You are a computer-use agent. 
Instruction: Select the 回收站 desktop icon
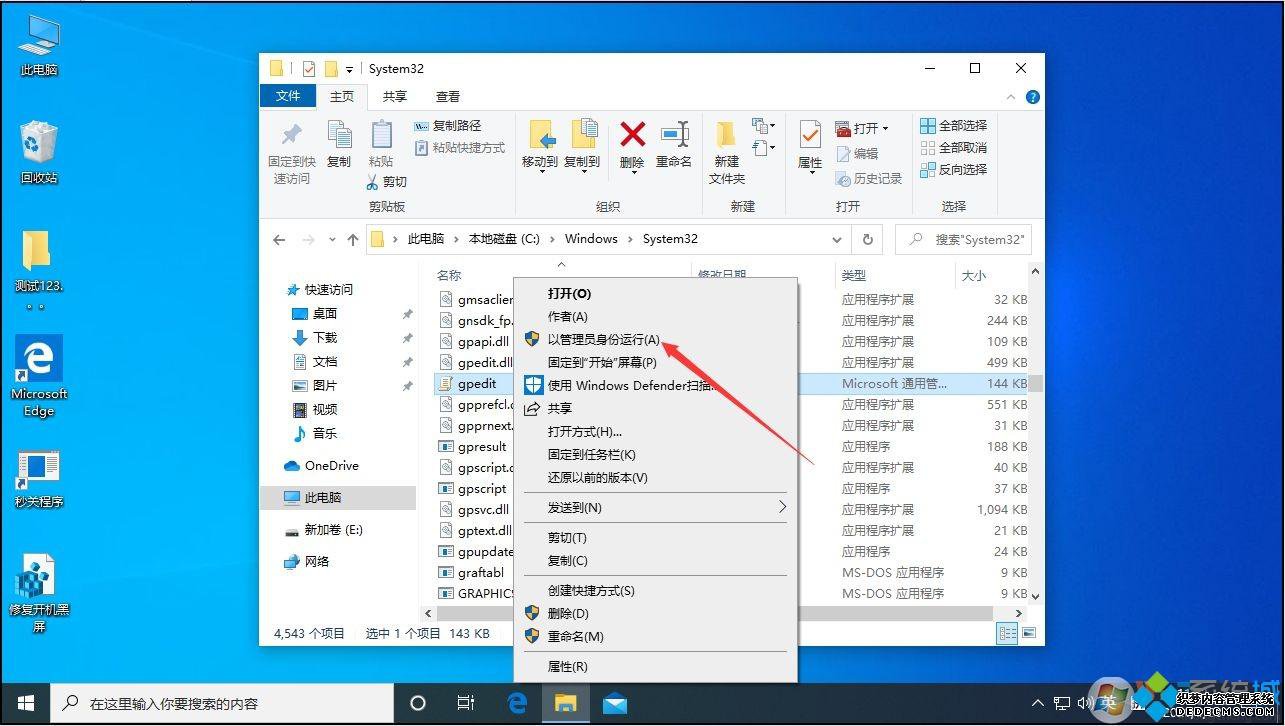point(39,153)
